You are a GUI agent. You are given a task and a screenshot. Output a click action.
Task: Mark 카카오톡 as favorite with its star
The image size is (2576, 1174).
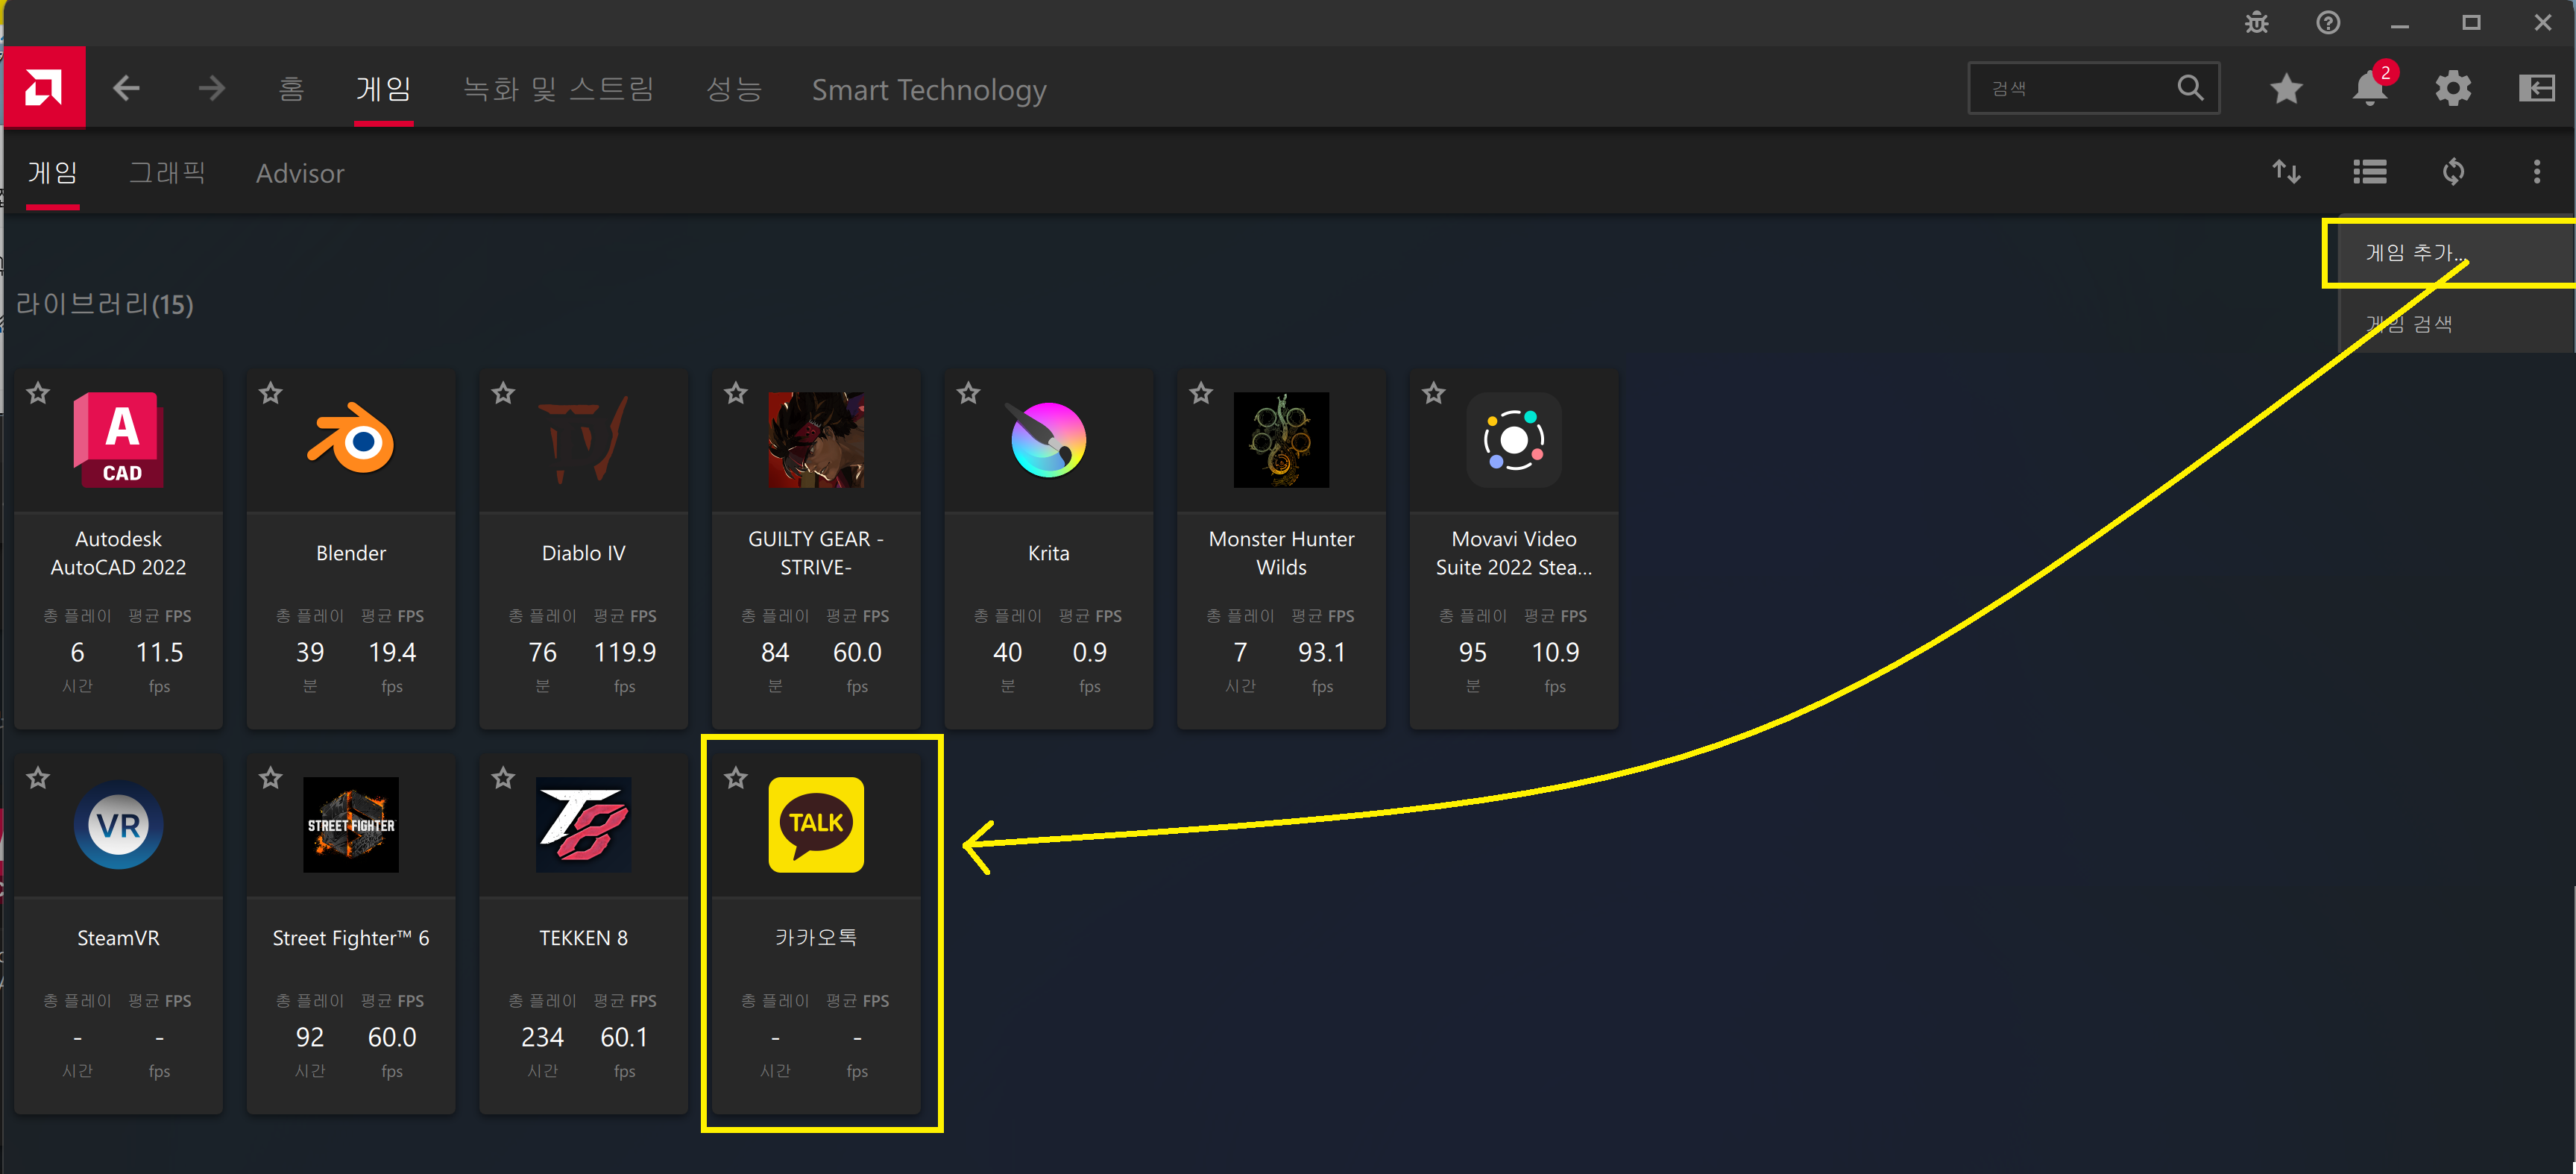click(x=736, y=778)
